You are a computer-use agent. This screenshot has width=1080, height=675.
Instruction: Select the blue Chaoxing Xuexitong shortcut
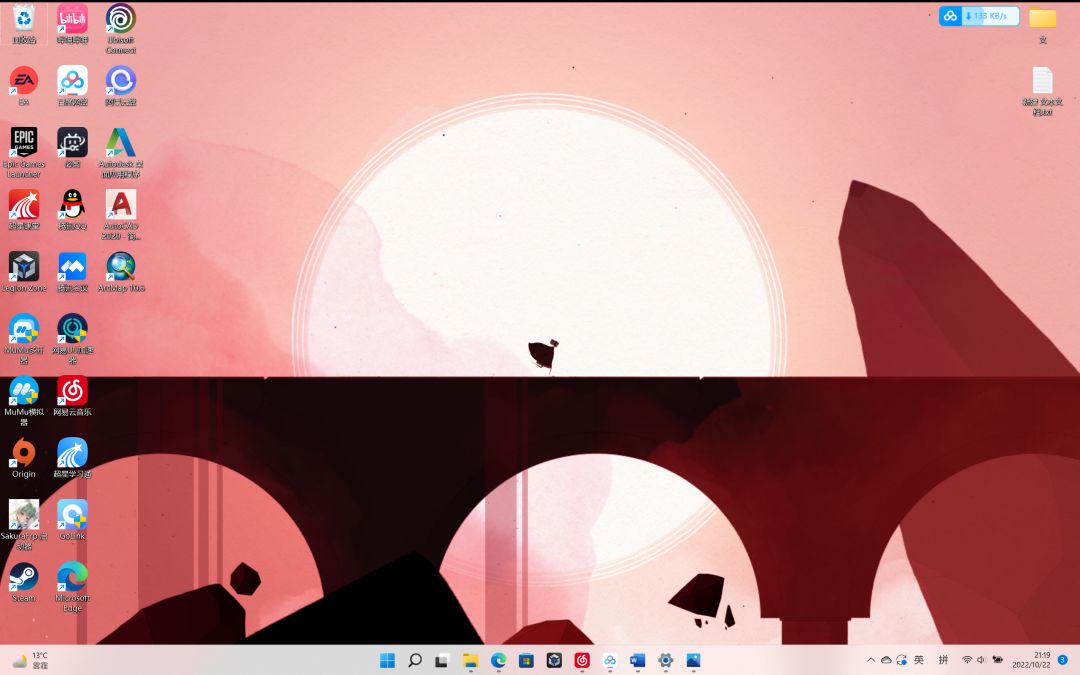tap(72, 459)
